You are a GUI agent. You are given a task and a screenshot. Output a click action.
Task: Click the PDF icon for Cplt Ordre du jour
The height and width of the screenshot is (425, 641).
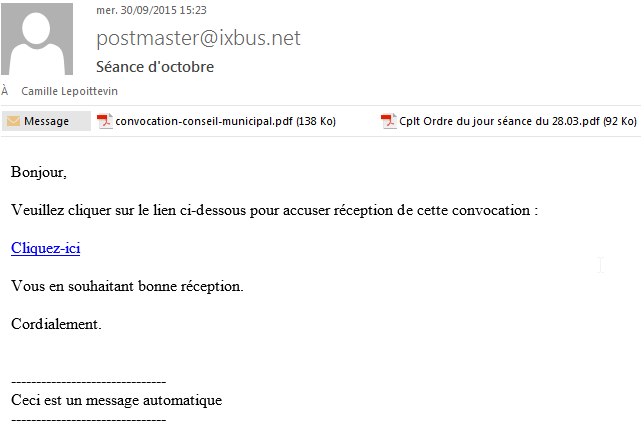[388, 121]
